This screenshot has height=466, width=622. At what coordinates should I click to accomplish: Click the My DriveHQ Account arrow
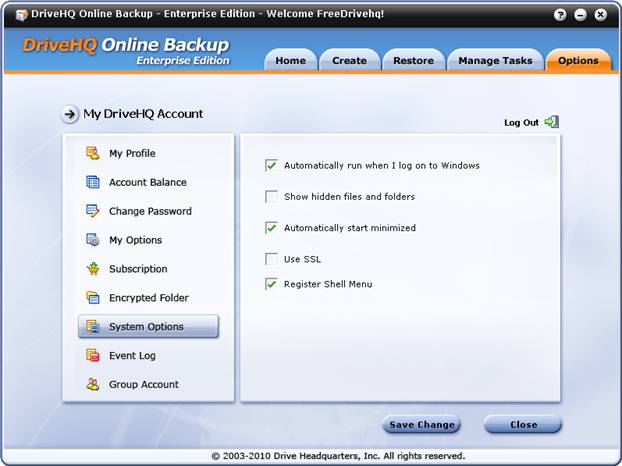pos(70,114)
